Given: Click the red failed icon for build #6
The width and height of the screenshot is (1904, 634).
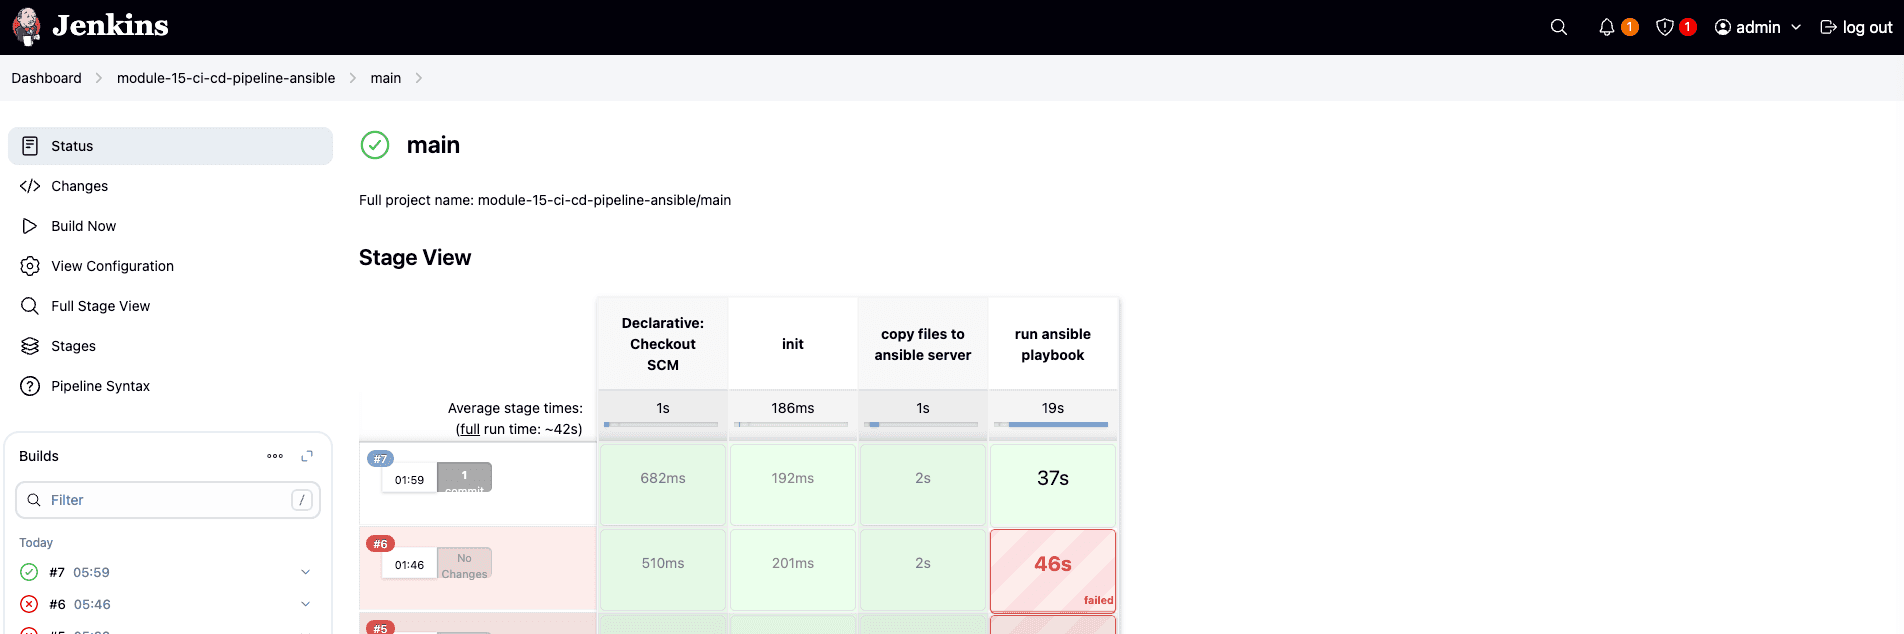Looking at the screenshot, I should pyautogui.click(x=29, y=604).
